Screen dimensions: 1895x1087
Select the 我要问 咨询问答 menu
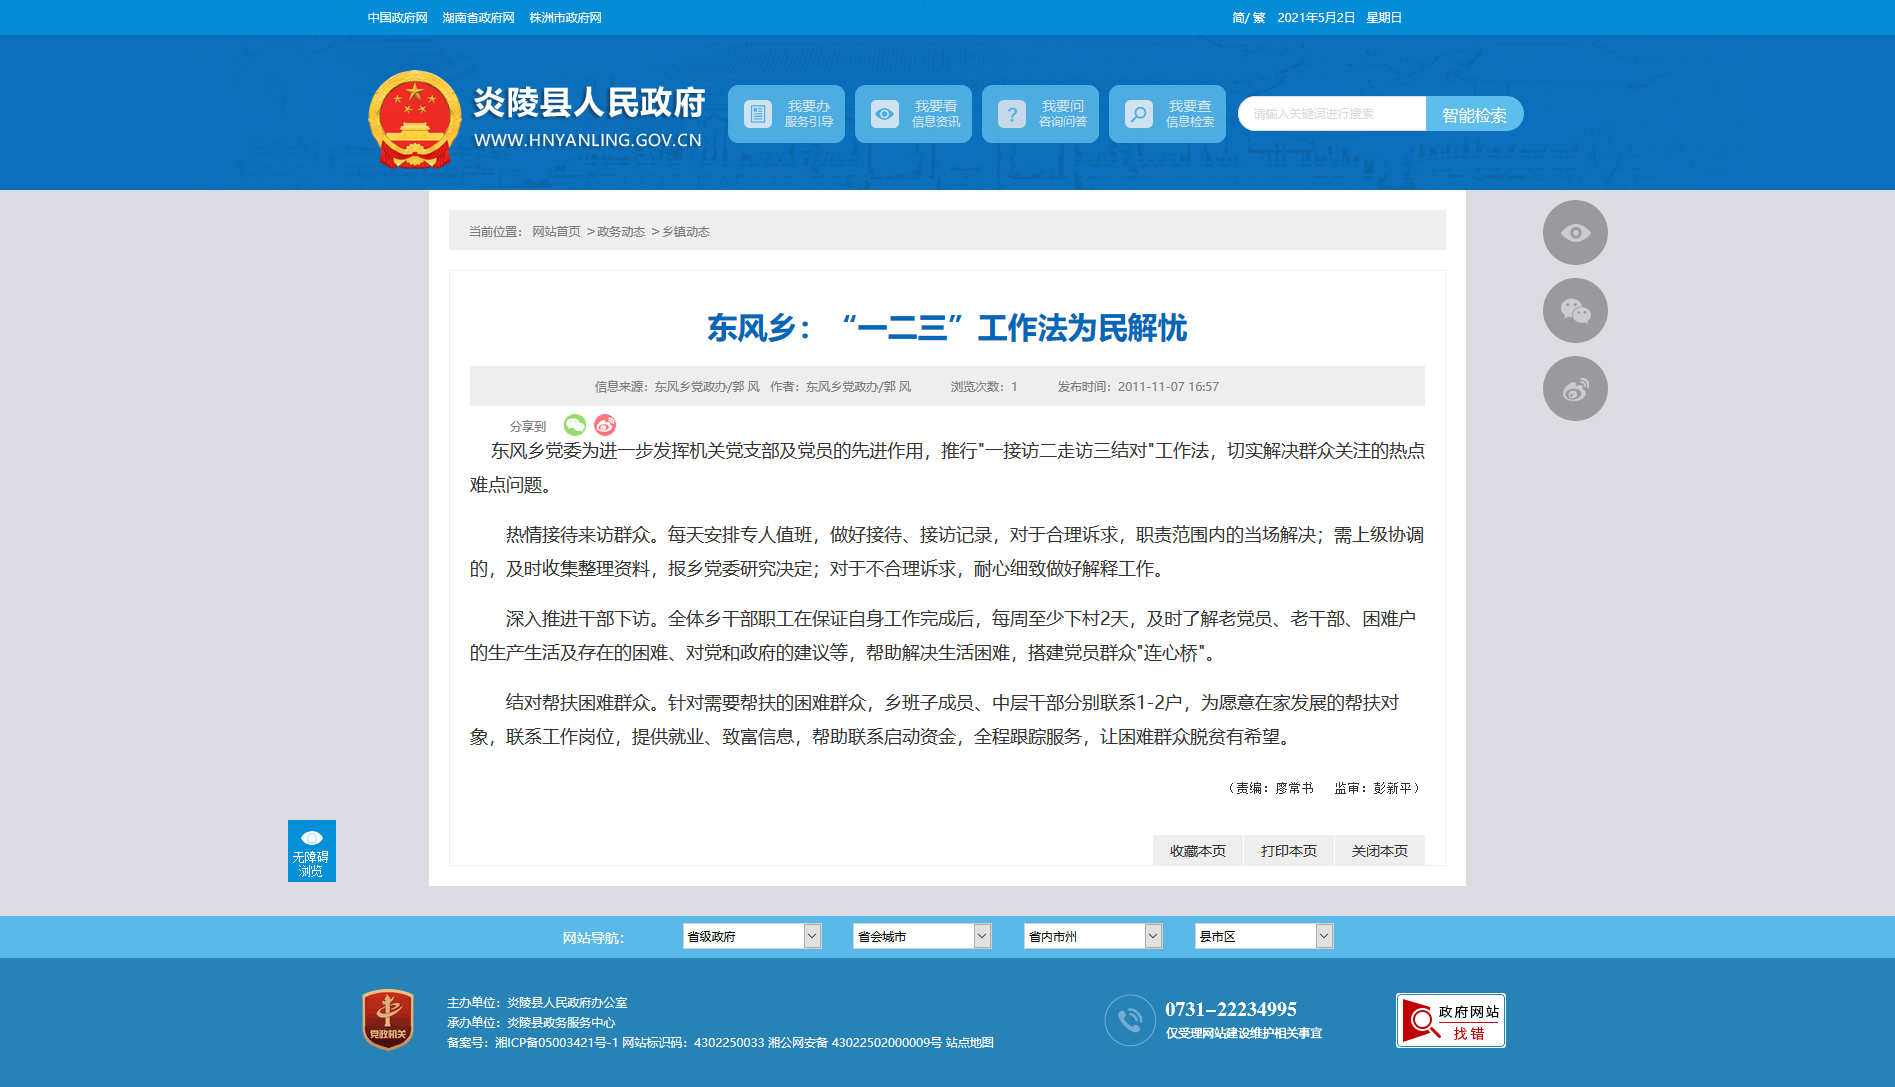coord(1040,114)
